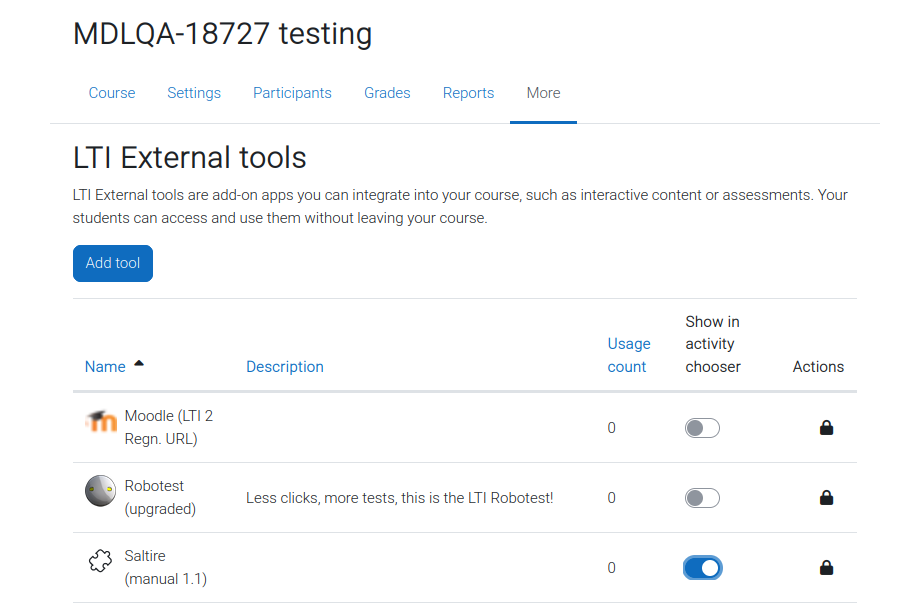
Task: Disable activity chooser for Saltire (manual 1.1)
Action: (702, 568)
